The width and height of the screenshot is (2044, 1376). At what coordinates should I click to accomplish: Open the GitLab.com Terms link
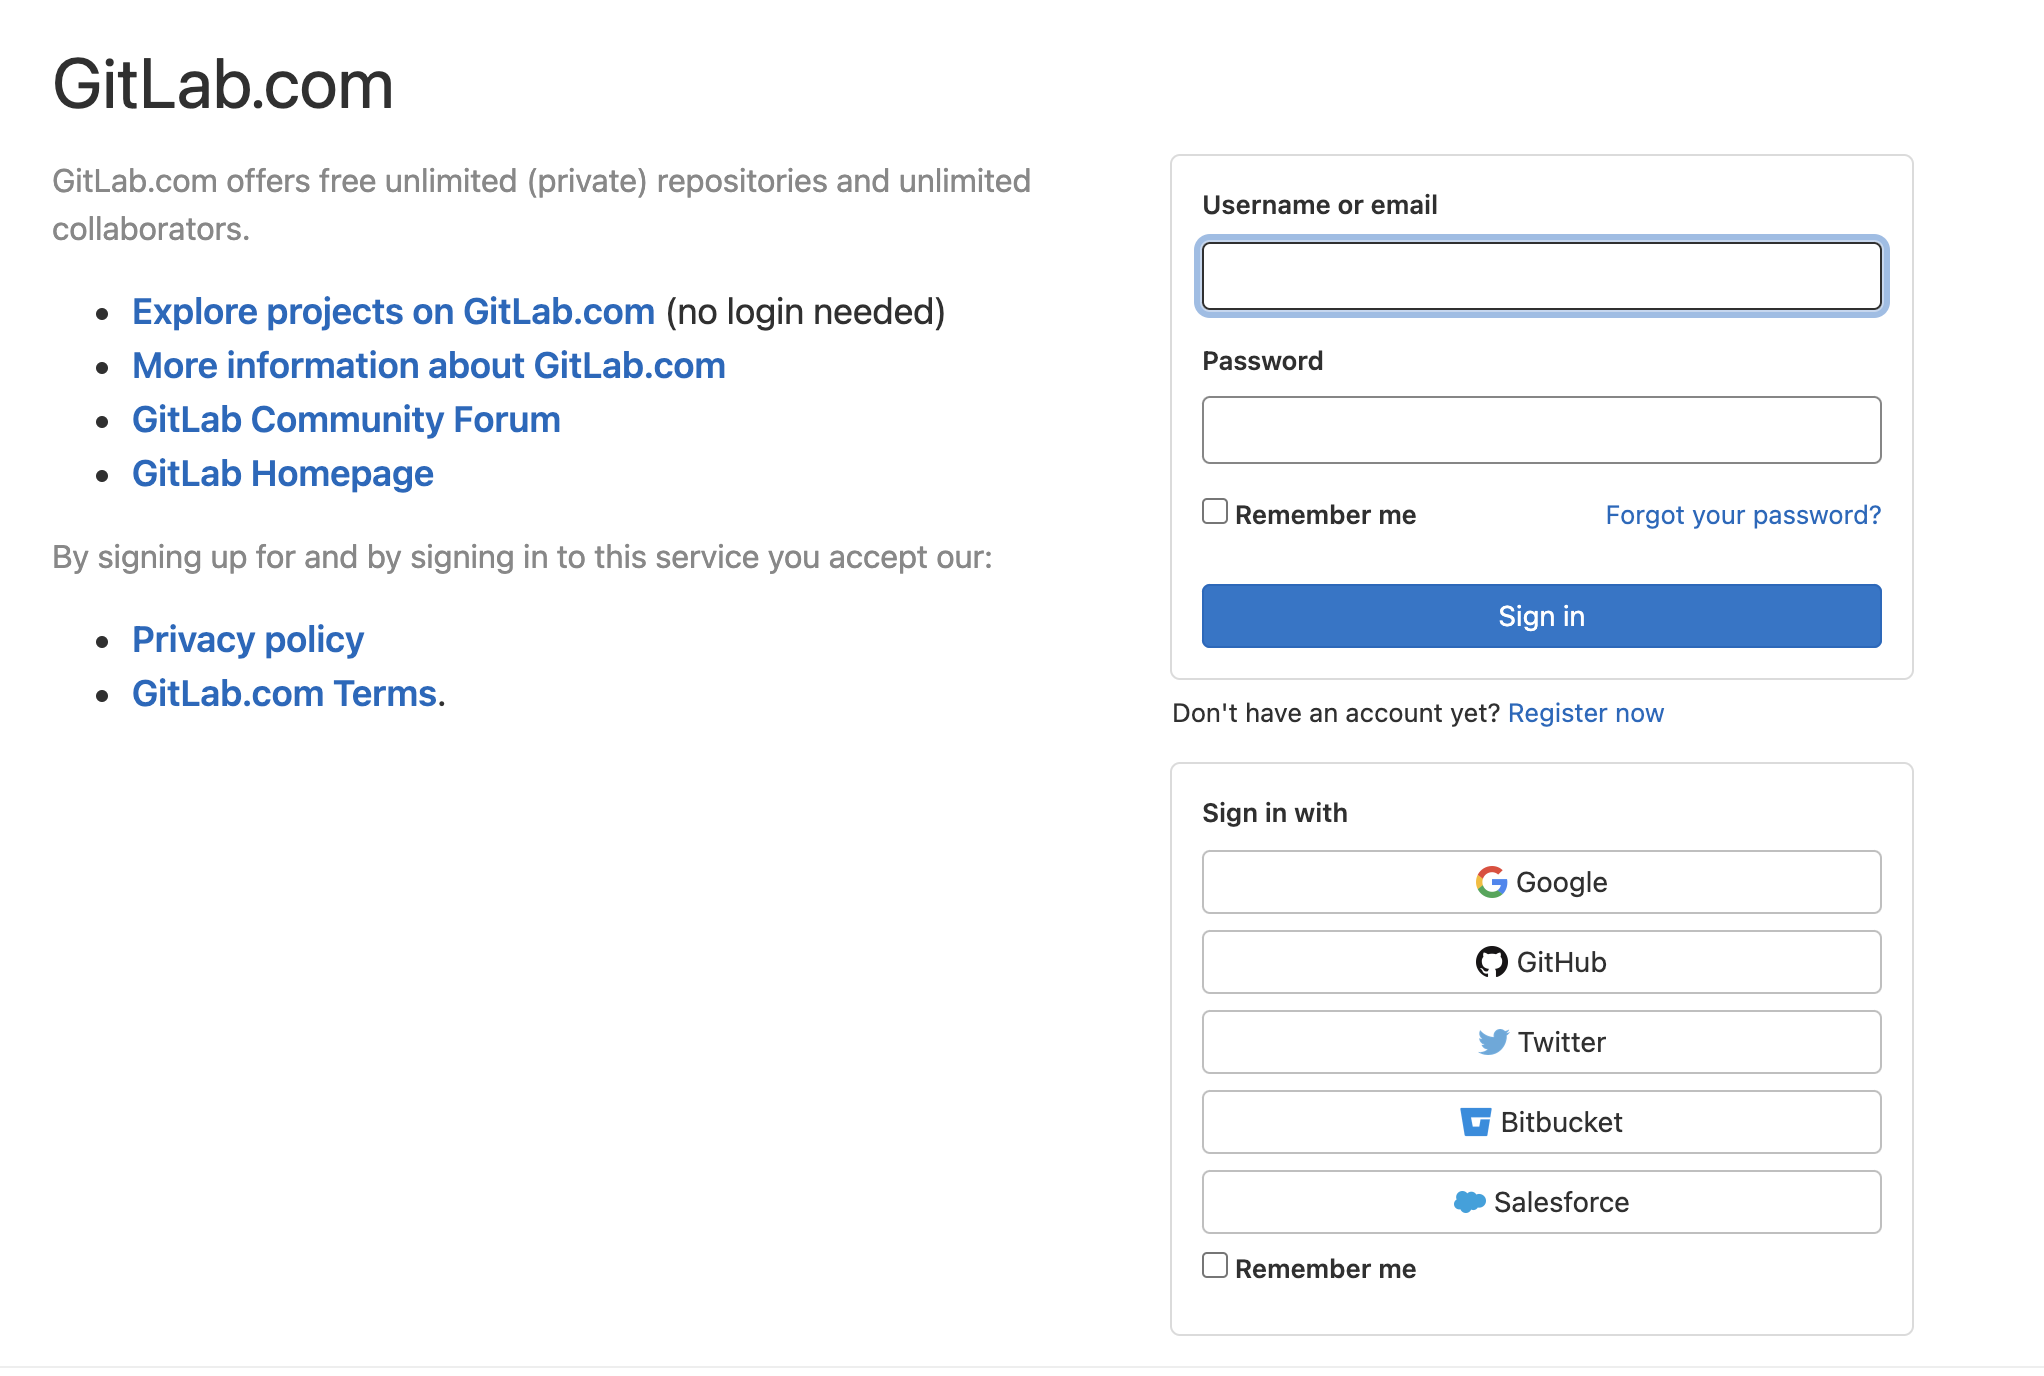(284, 694)
